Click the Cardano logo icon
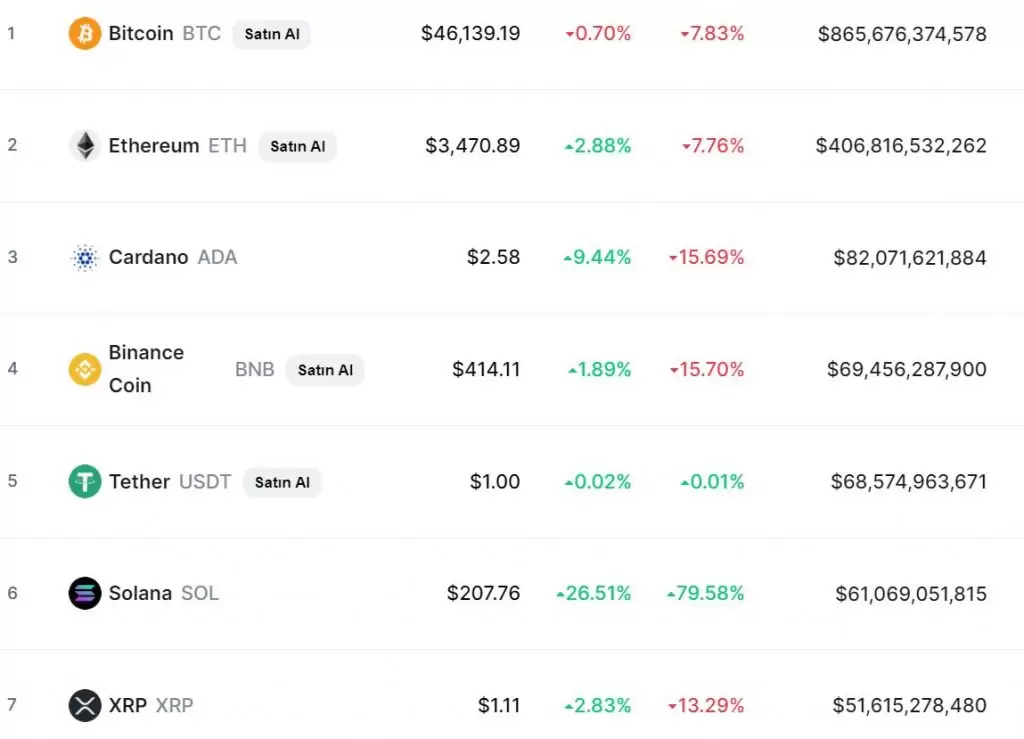This screenshot has width=1024, height=739. [x=85, y=258]
